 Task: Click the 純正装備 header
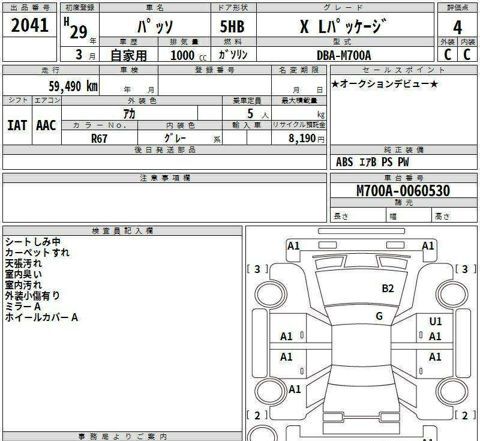pos(404,150)
